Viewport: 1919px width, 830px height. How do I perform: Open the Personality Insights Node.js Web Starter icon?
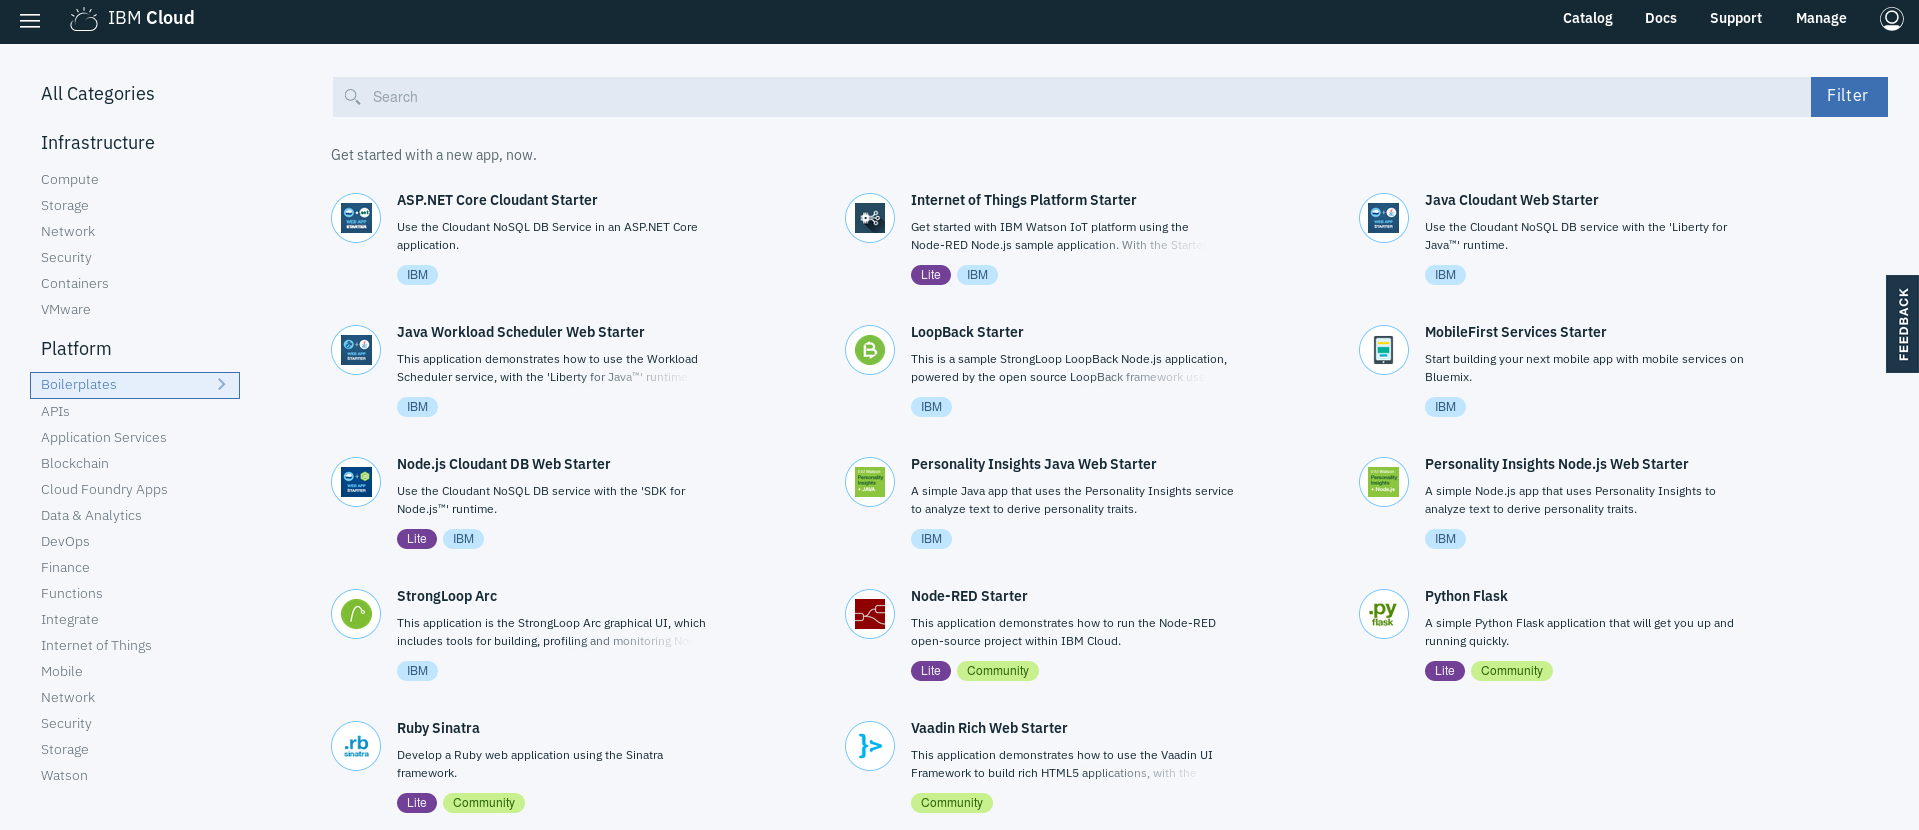[x=1384, y=482]
